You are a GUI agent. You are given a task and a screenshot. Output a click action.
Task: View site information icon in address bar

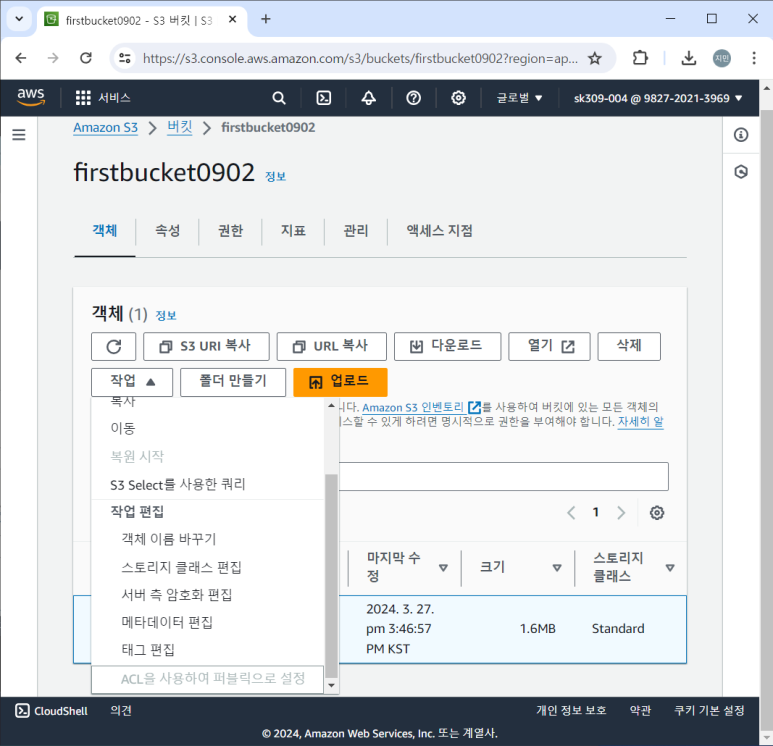(125, 58)
